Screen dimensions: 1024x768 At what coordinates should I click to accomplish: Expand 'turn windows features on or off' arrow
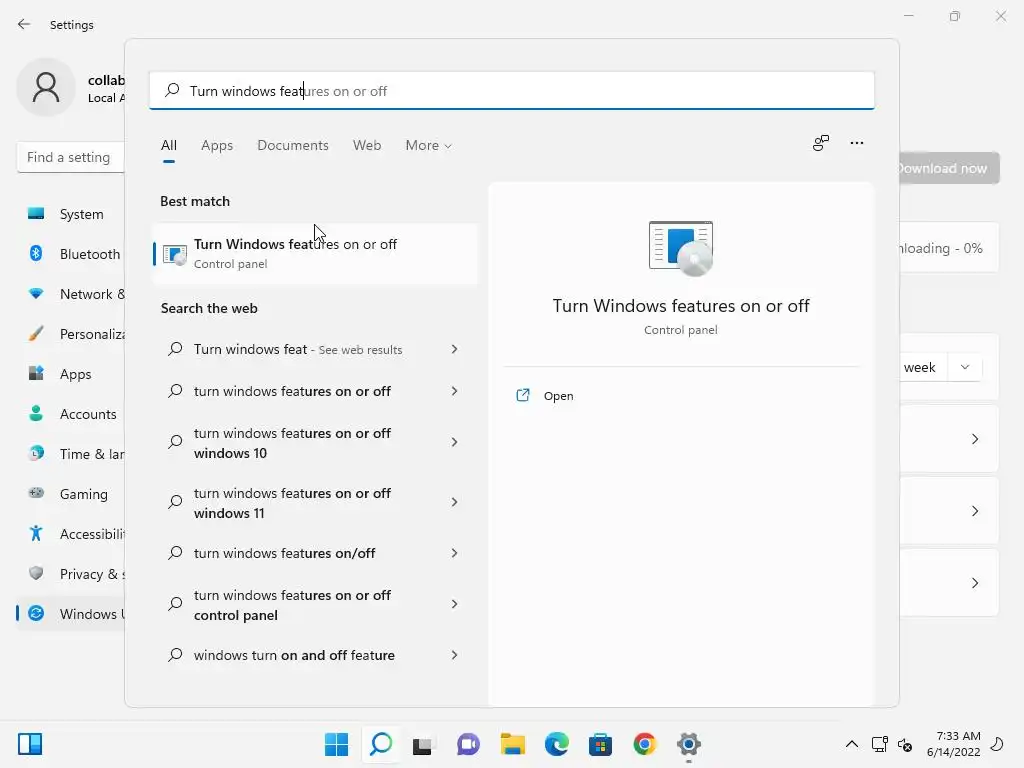pos(455,391)
